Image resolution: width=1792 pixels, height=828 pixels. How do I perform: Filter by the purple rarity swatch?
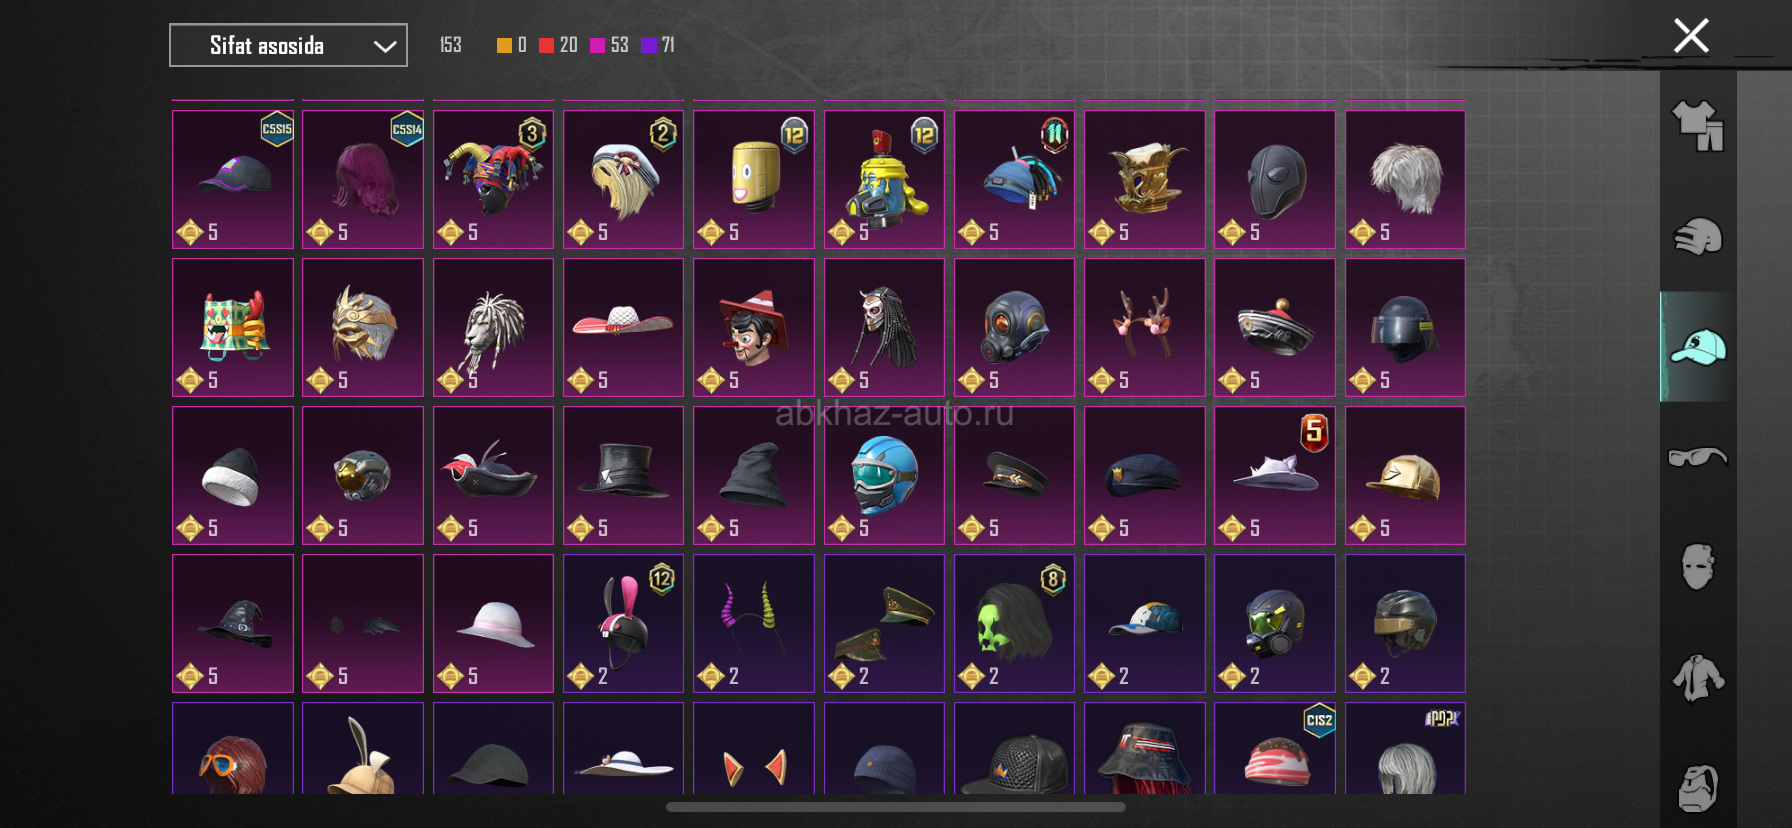pos(649,45)
